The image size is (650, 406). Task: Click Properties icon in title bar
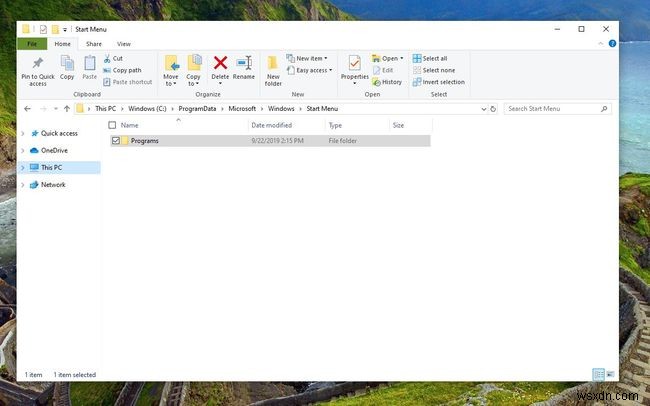point(43,29)
